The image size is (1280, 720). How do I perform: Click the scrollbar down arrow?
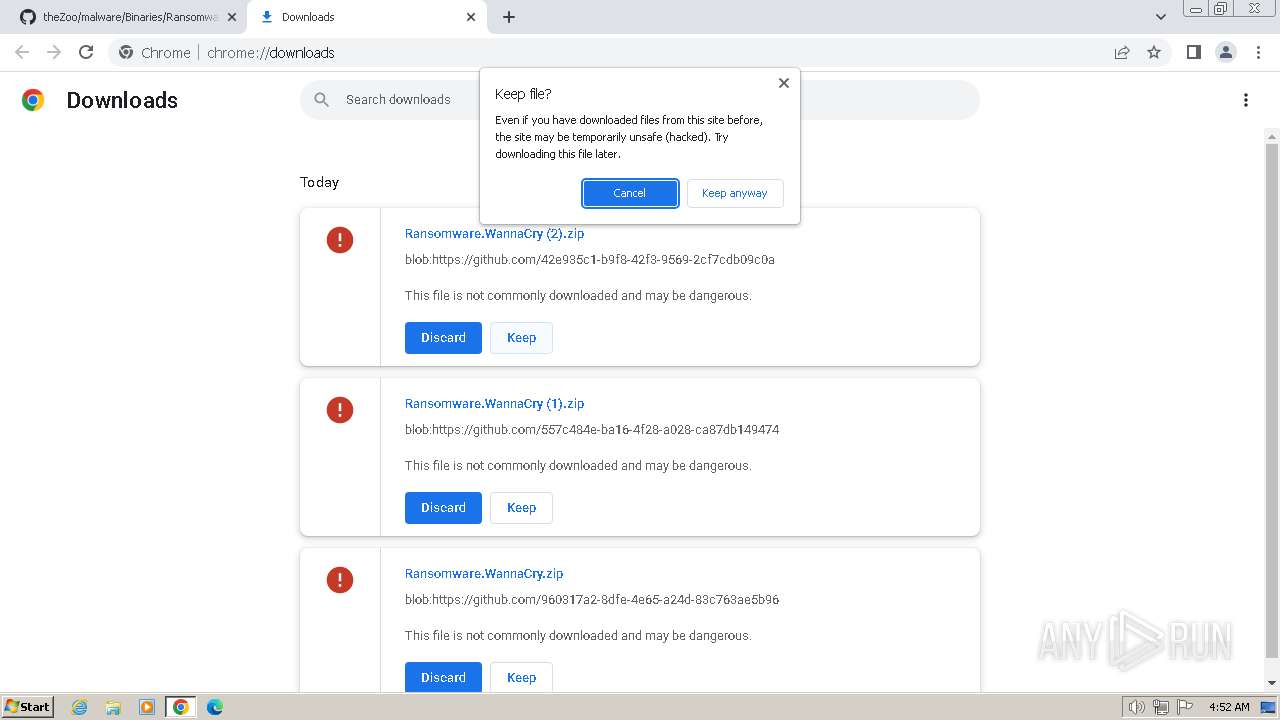[x=1272, y=683]
